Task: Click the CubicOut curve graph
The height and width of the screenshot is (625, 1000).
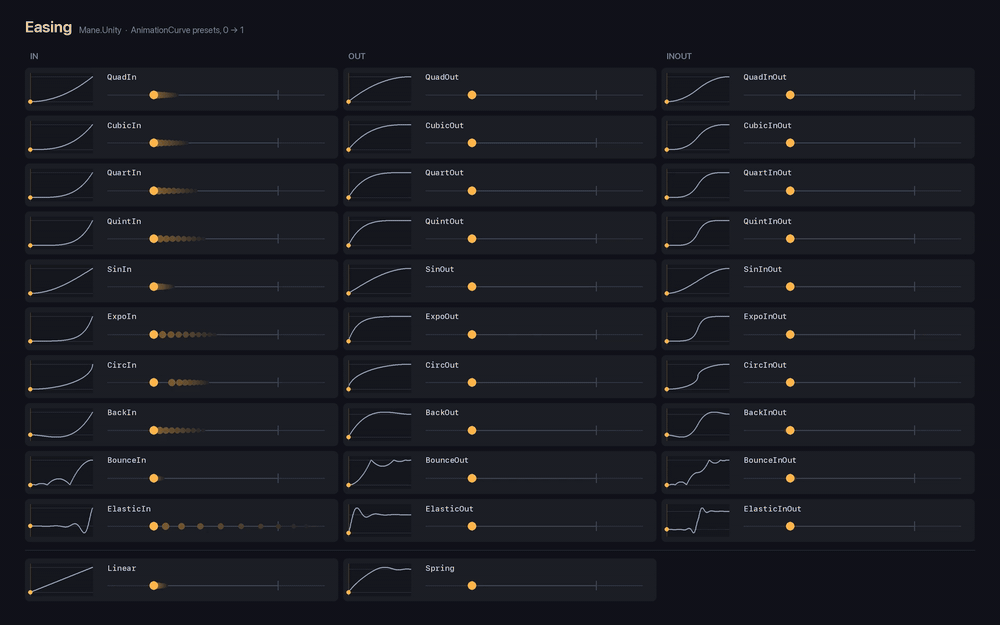Action: tap(379, 137)
